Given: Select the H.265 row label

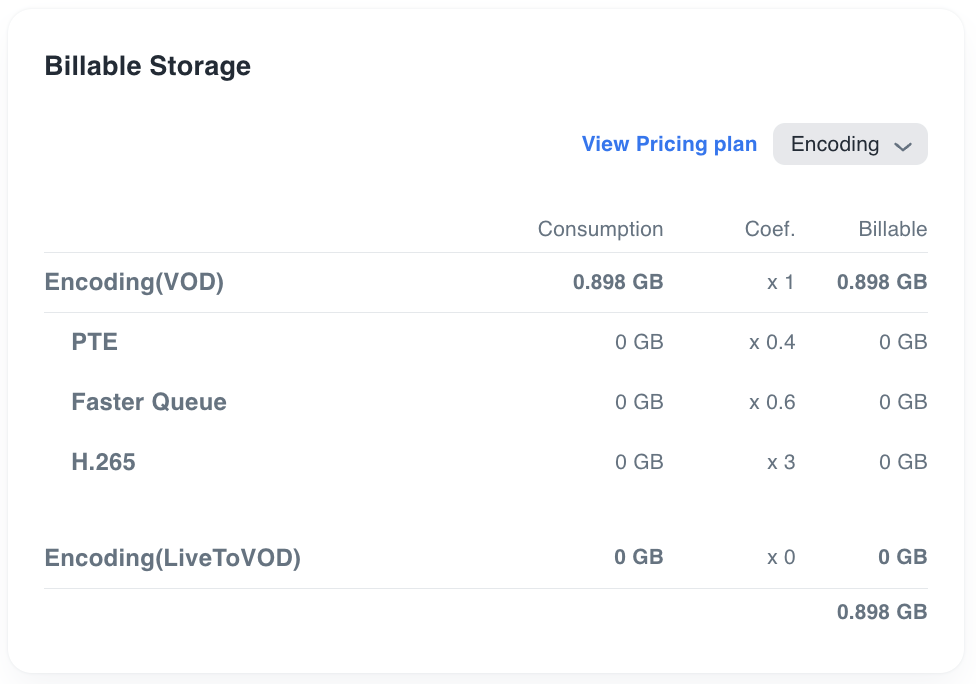Looking at the screenshot, I should point(103,462).
